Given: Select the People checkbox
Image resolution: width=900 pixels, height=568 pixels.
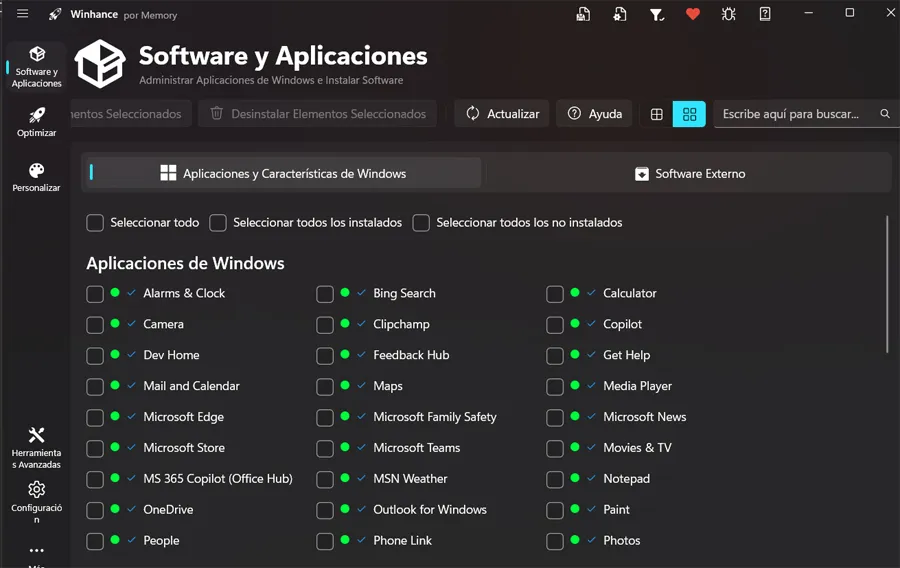Looking at the screenshot, I should 95,542.
